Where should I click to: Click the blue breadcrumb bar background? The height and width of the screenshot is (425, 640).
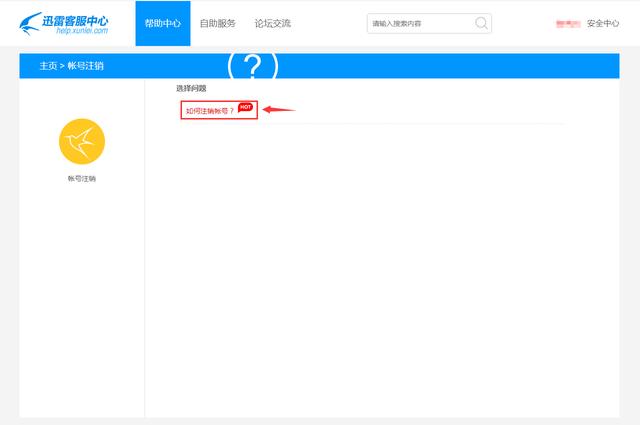click(x=450, y=66)
